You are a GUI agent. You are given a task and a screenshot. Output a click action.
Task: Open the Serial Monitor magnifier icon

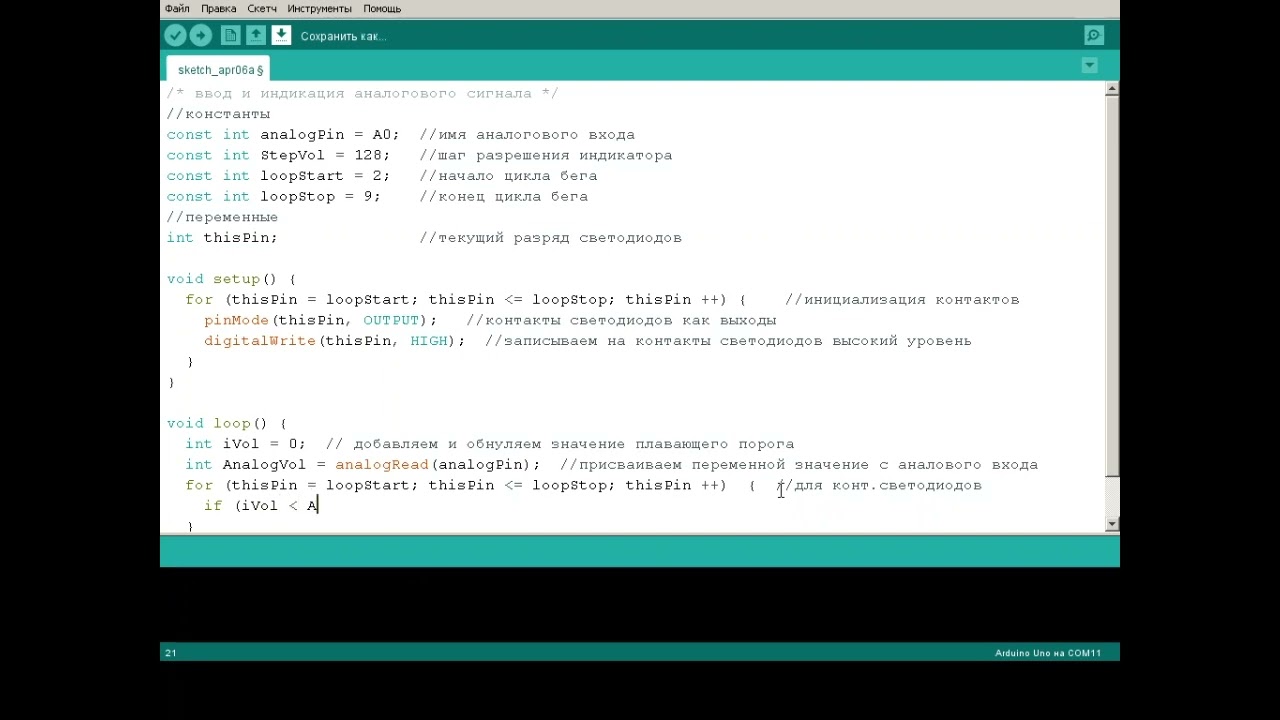coord(1094,36)
